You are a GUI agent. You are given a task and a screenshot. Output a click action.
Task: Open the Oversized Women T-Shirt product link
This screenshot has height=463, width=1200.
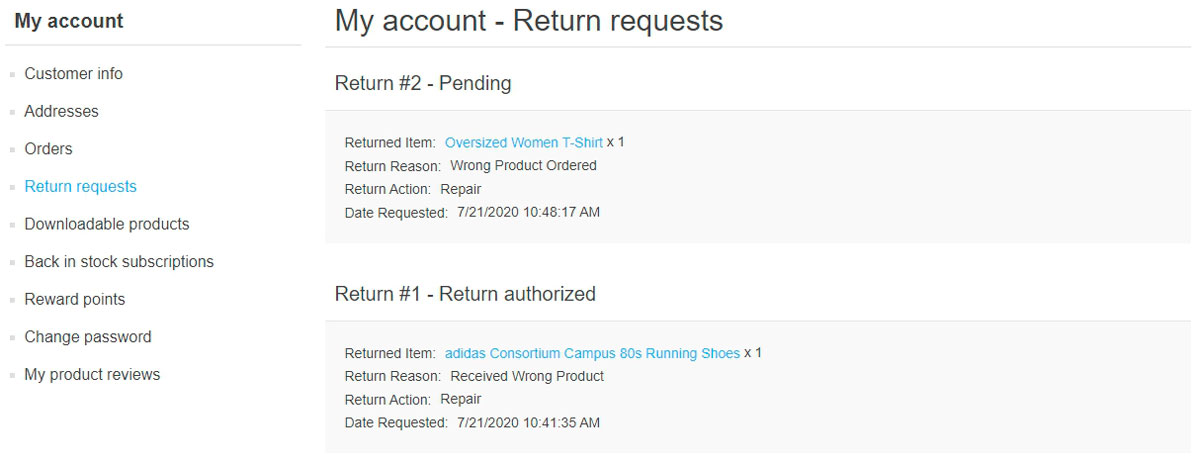click(x=523, y=143)
